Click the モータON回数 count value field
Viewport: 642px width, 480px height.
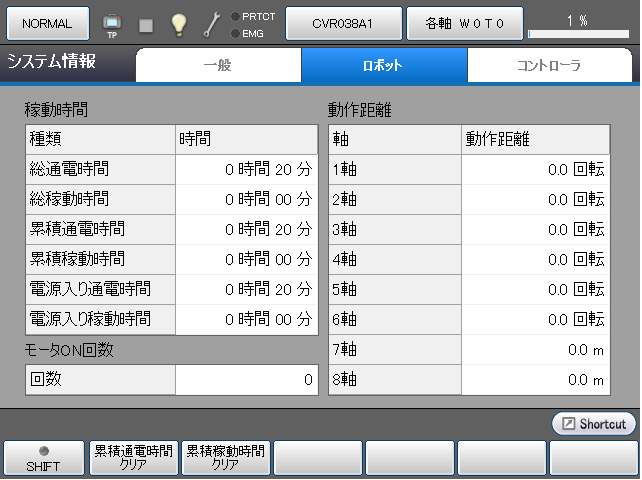246,380
